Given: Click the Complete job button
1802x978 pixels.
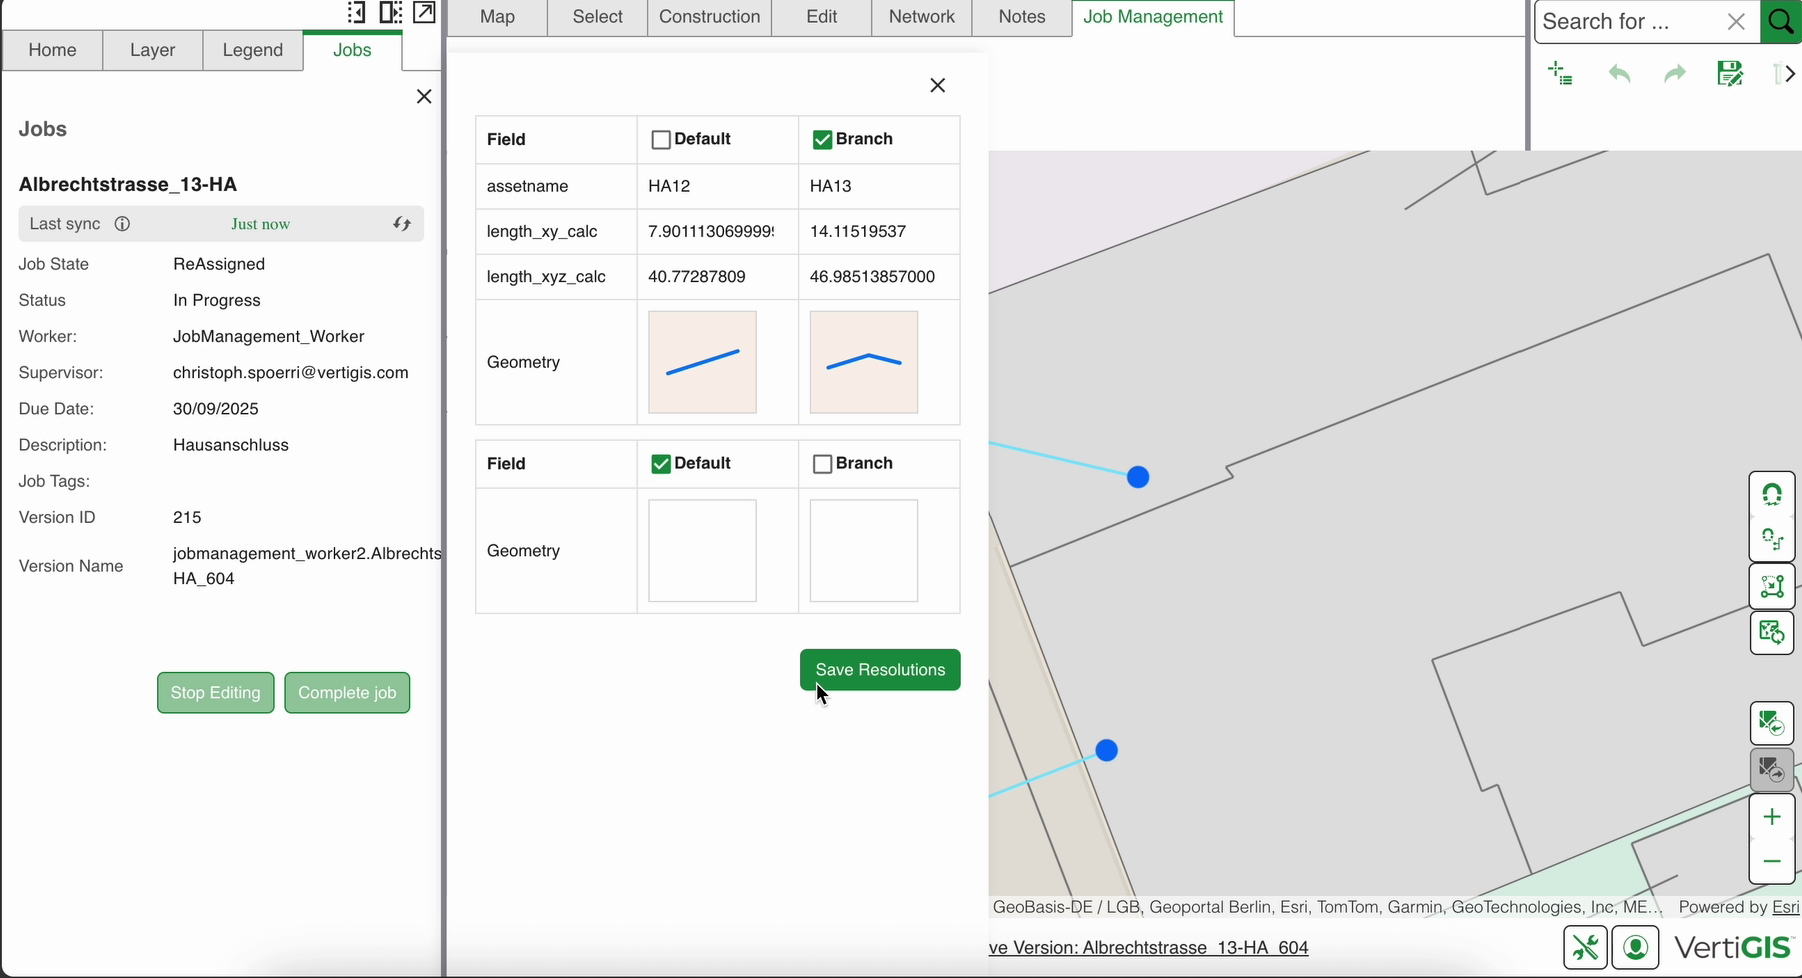Looking at the screenshot, I should click(347, 693).
